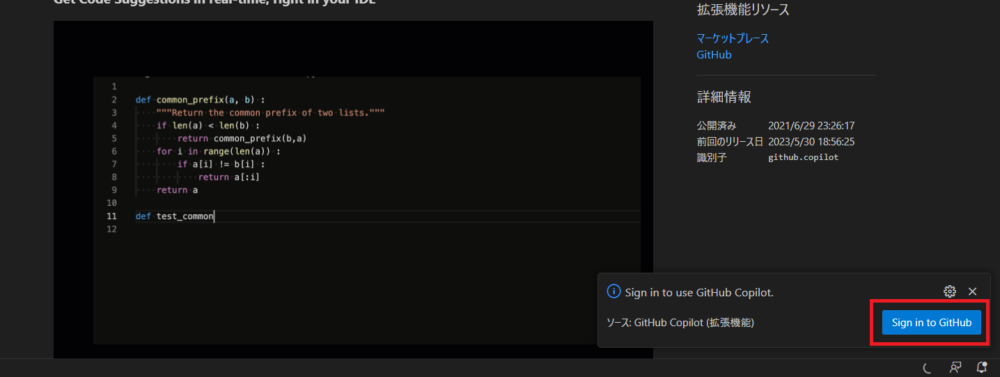Image resolution: width=1000 pixels, height=377 pixels.
Task: Click the Sign in to GitHub button
Action: pos(931,323)
